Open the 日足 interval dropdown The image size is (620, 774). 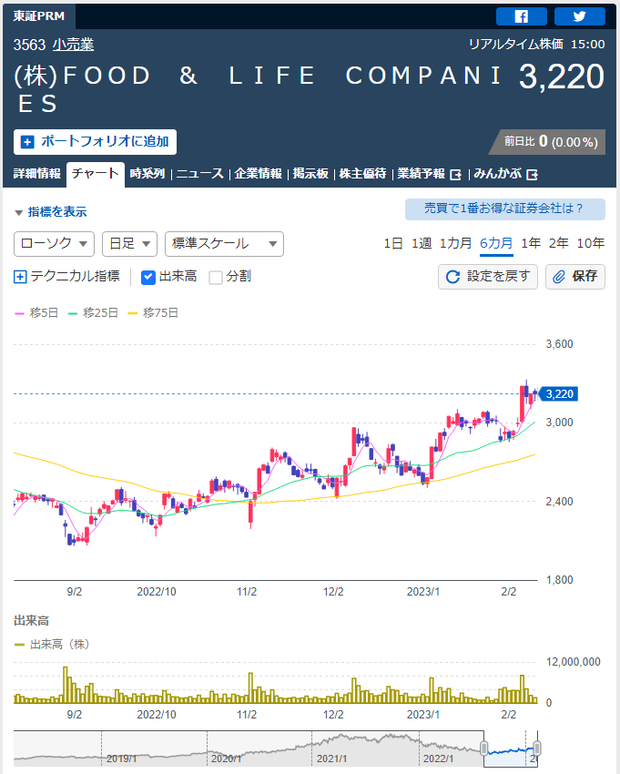[x=130, y=243]
